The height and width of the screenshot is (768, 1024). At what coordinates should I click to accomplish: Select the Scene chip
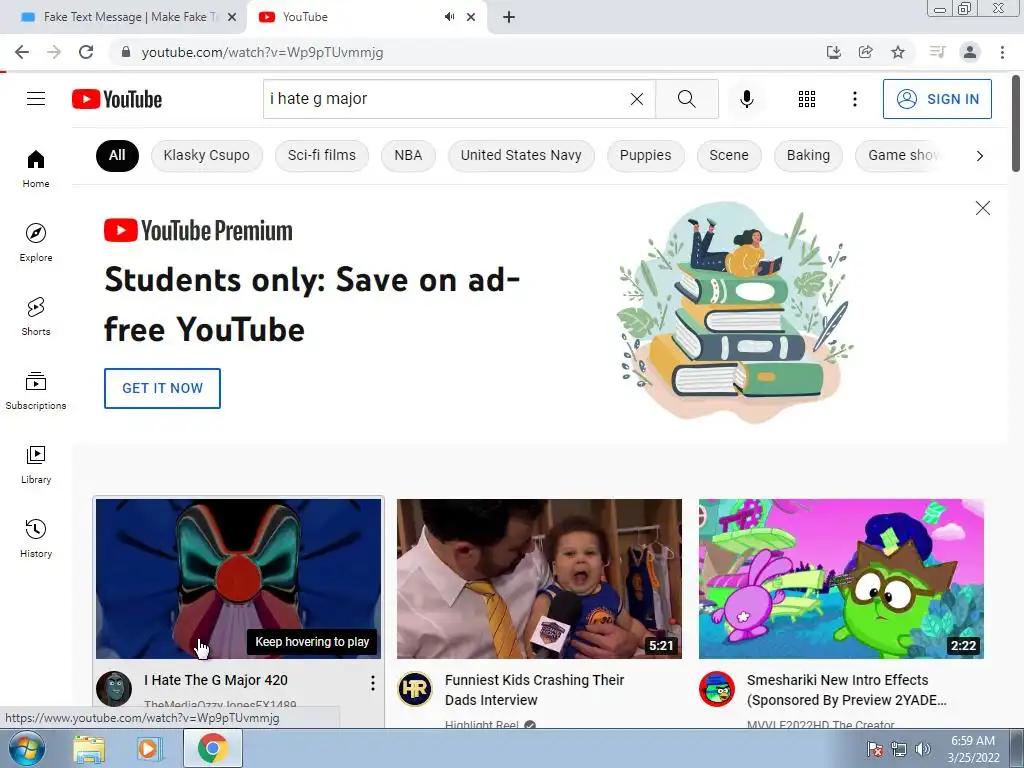tap(729, 155)
